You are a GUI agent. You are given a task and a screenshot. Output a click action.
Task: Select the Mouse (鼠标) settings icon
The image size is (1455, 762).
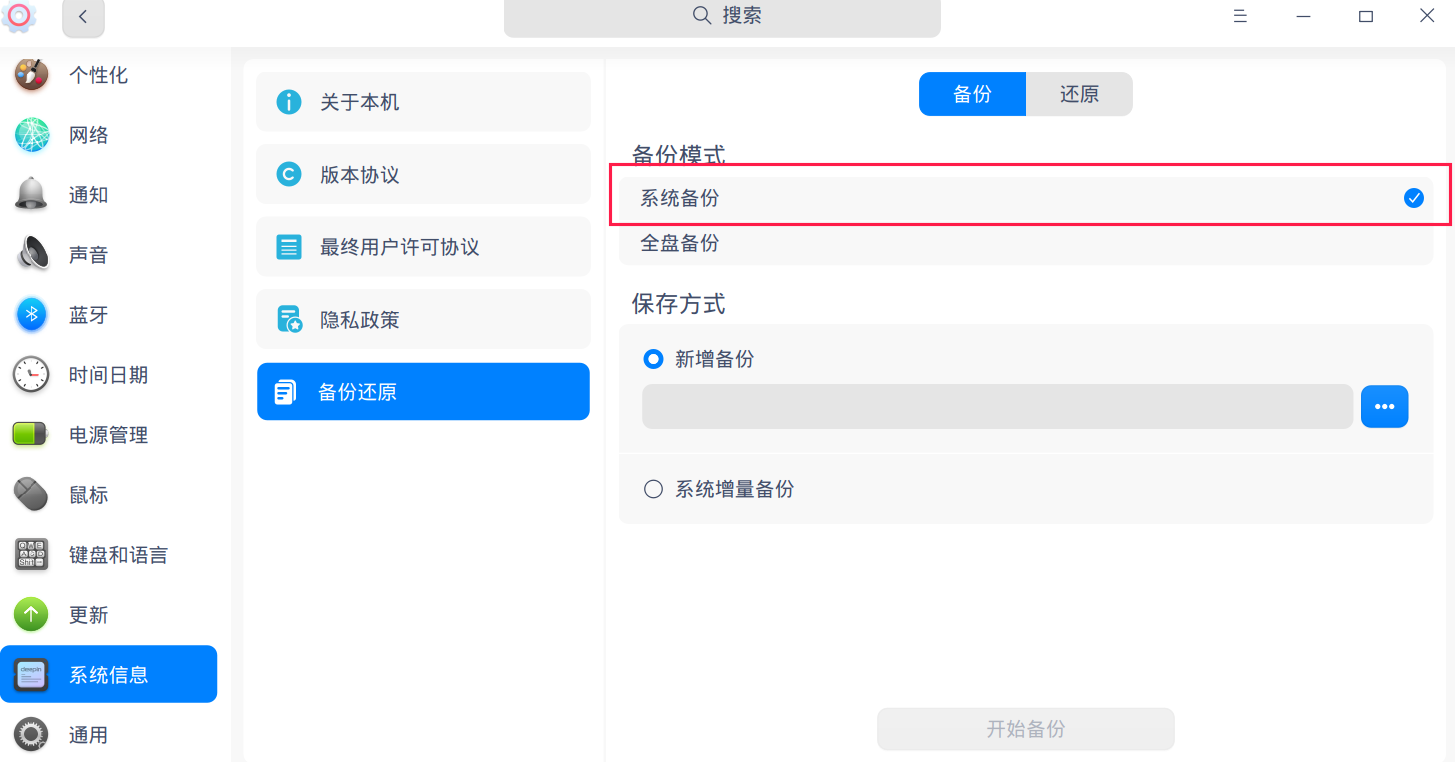pos(32,495)
